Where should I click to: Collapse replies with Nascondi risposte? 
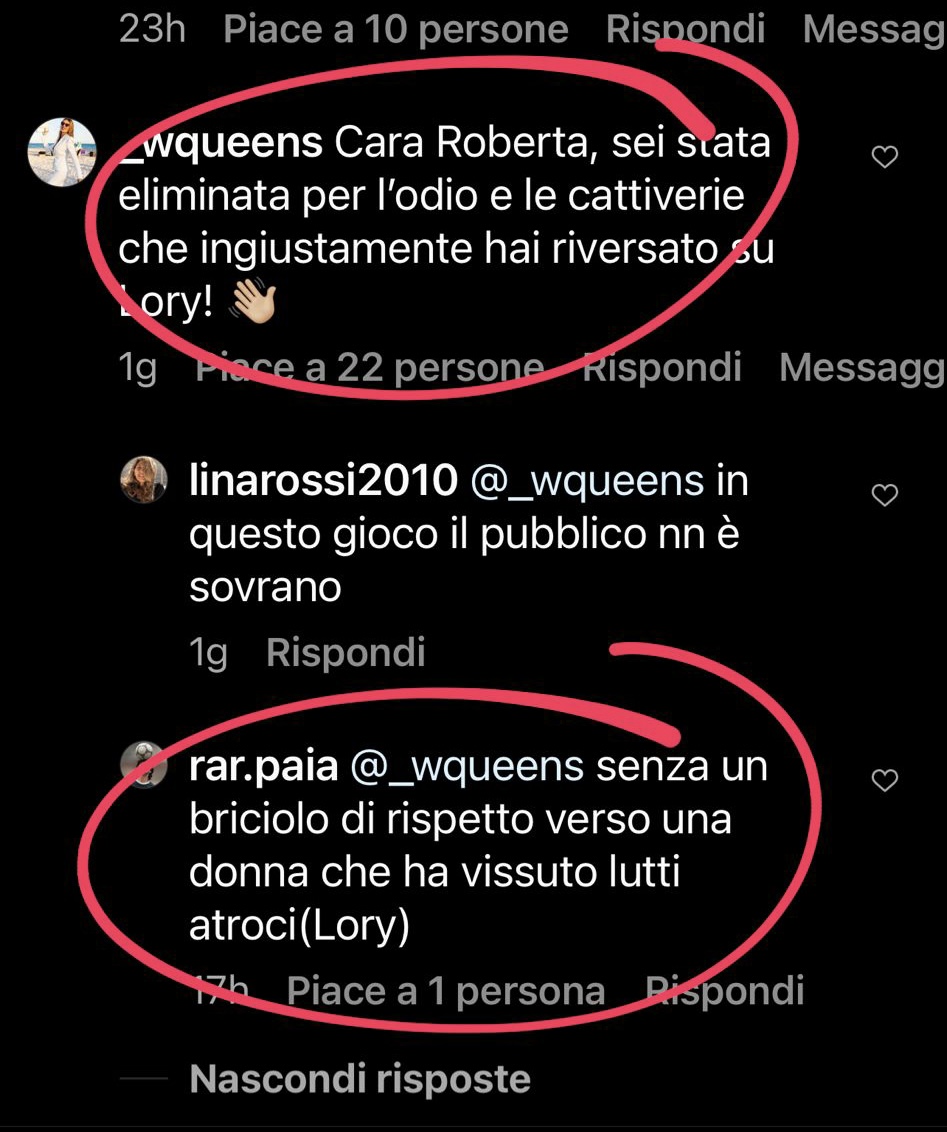[359, 1079]
